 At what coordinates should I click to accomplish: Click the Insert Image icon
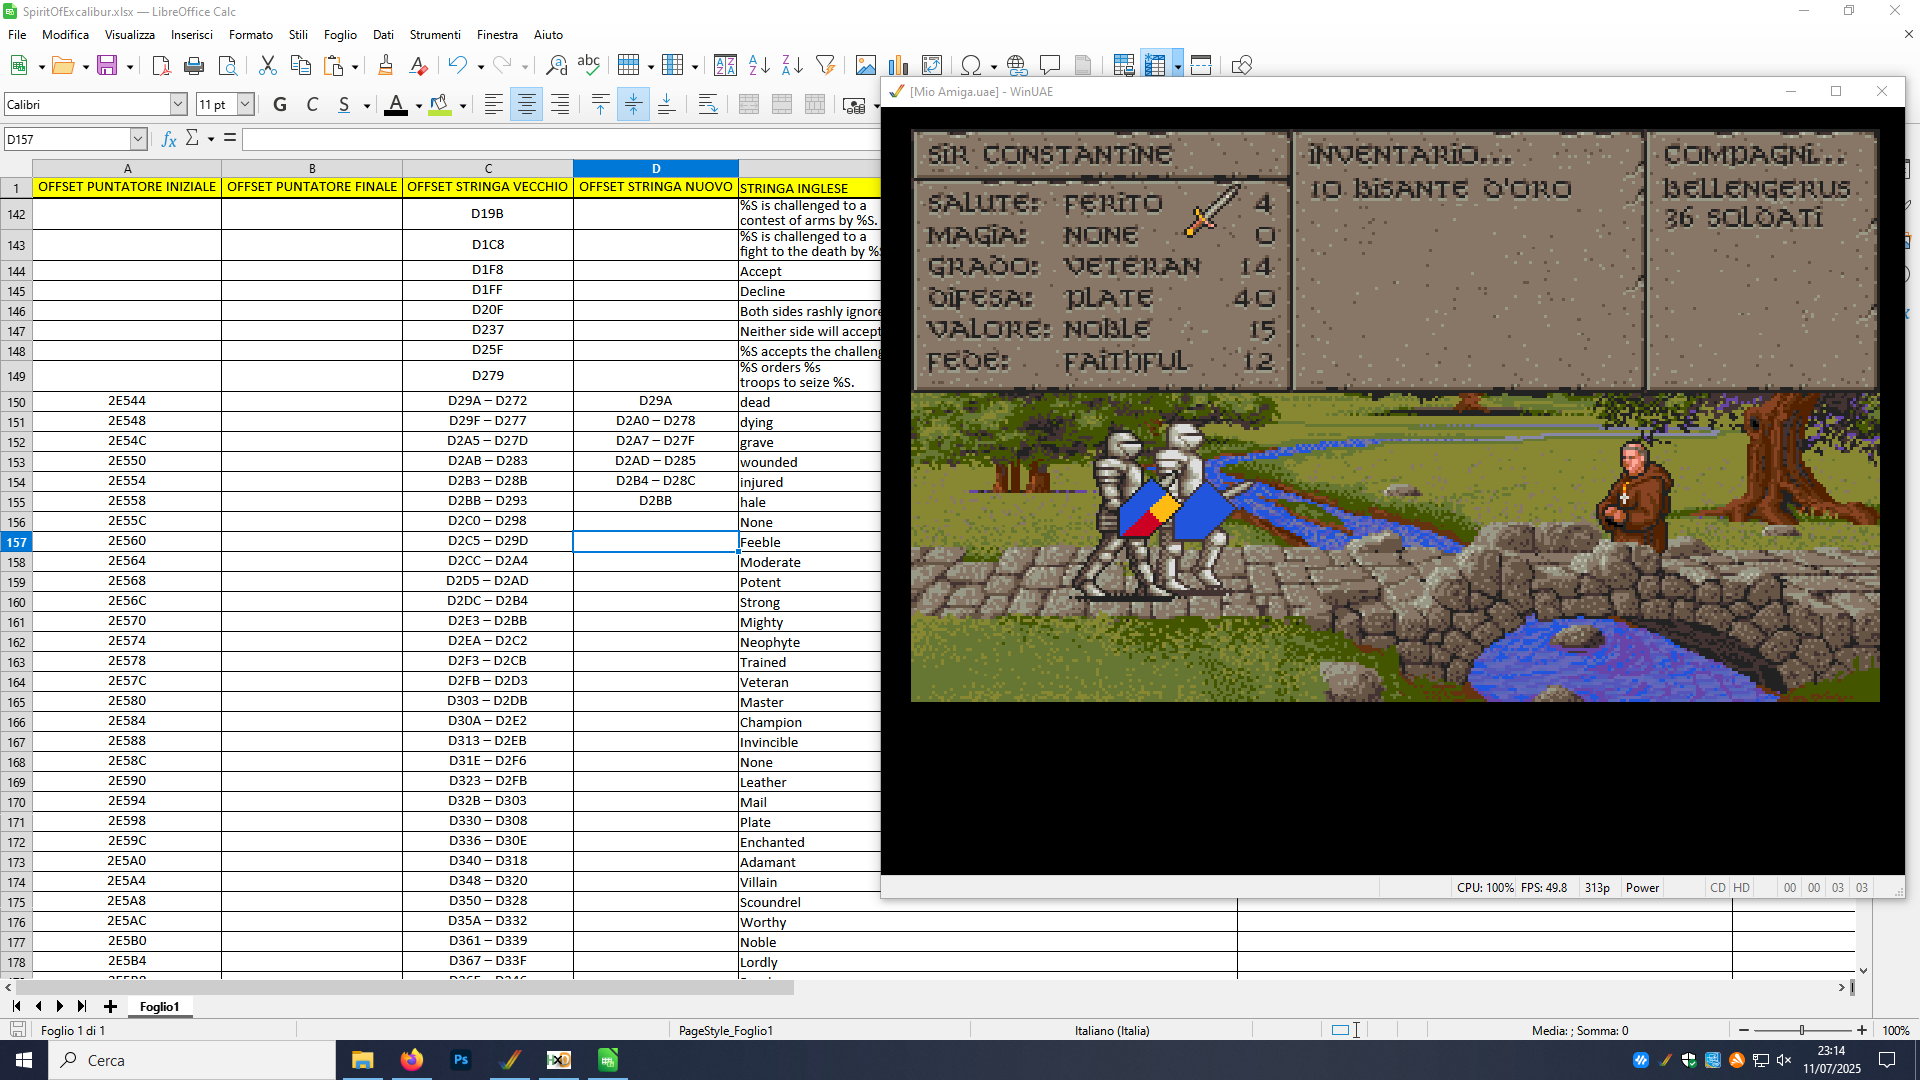click(x=866, y=66)
